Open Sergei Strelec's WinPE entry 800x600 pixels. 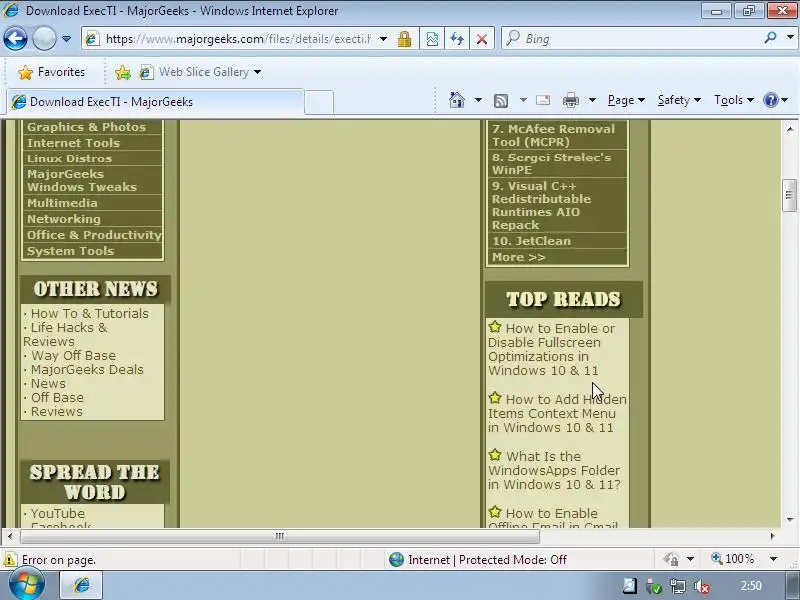click(x=551, y=164)
